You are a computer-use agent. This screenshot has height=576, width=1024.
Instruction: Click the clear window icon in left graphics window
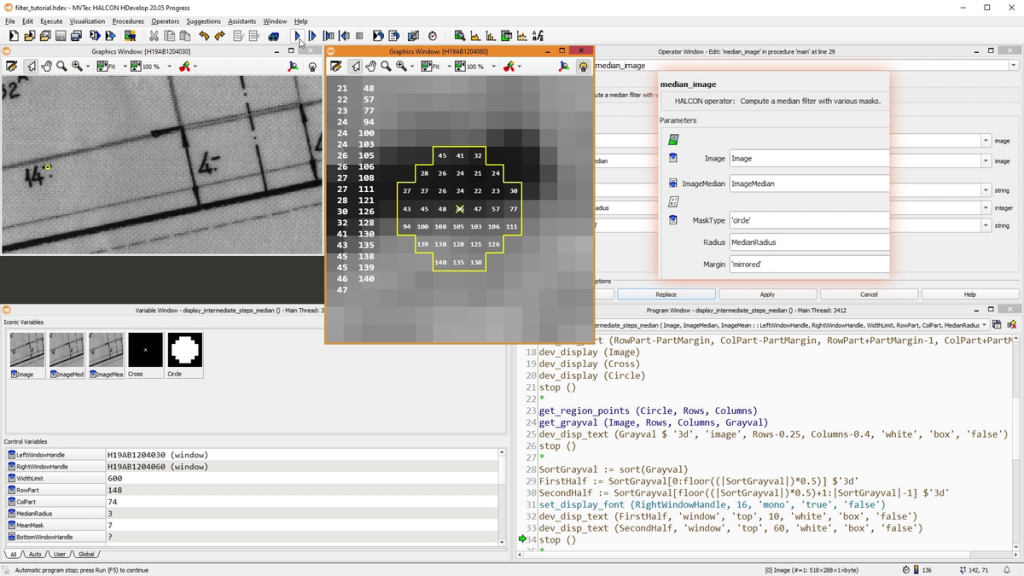point(12,67)
